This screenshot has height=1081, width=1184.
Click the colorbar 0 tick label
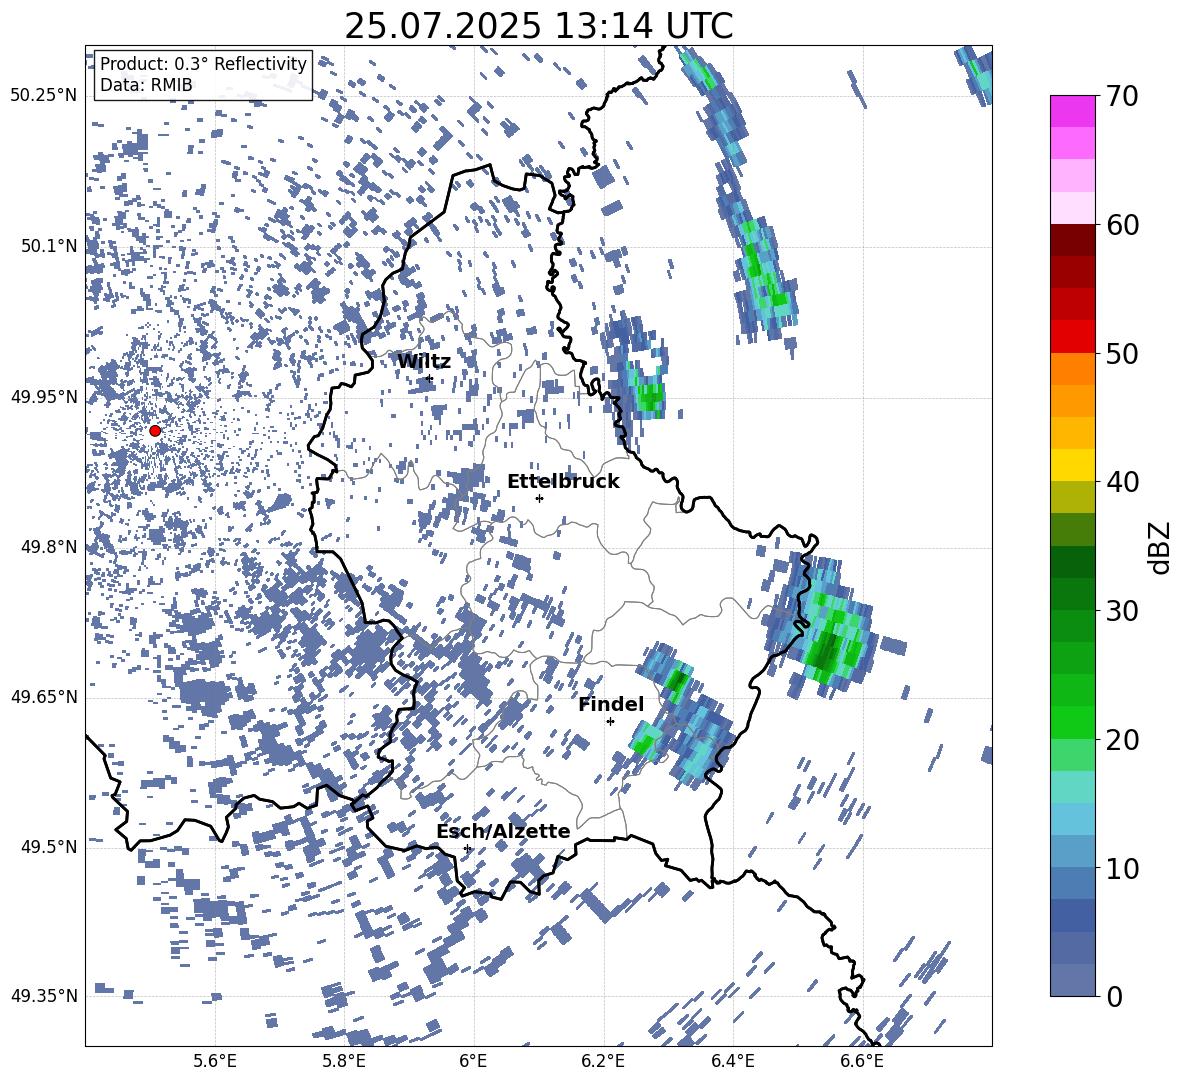[x=1114, y=996]
